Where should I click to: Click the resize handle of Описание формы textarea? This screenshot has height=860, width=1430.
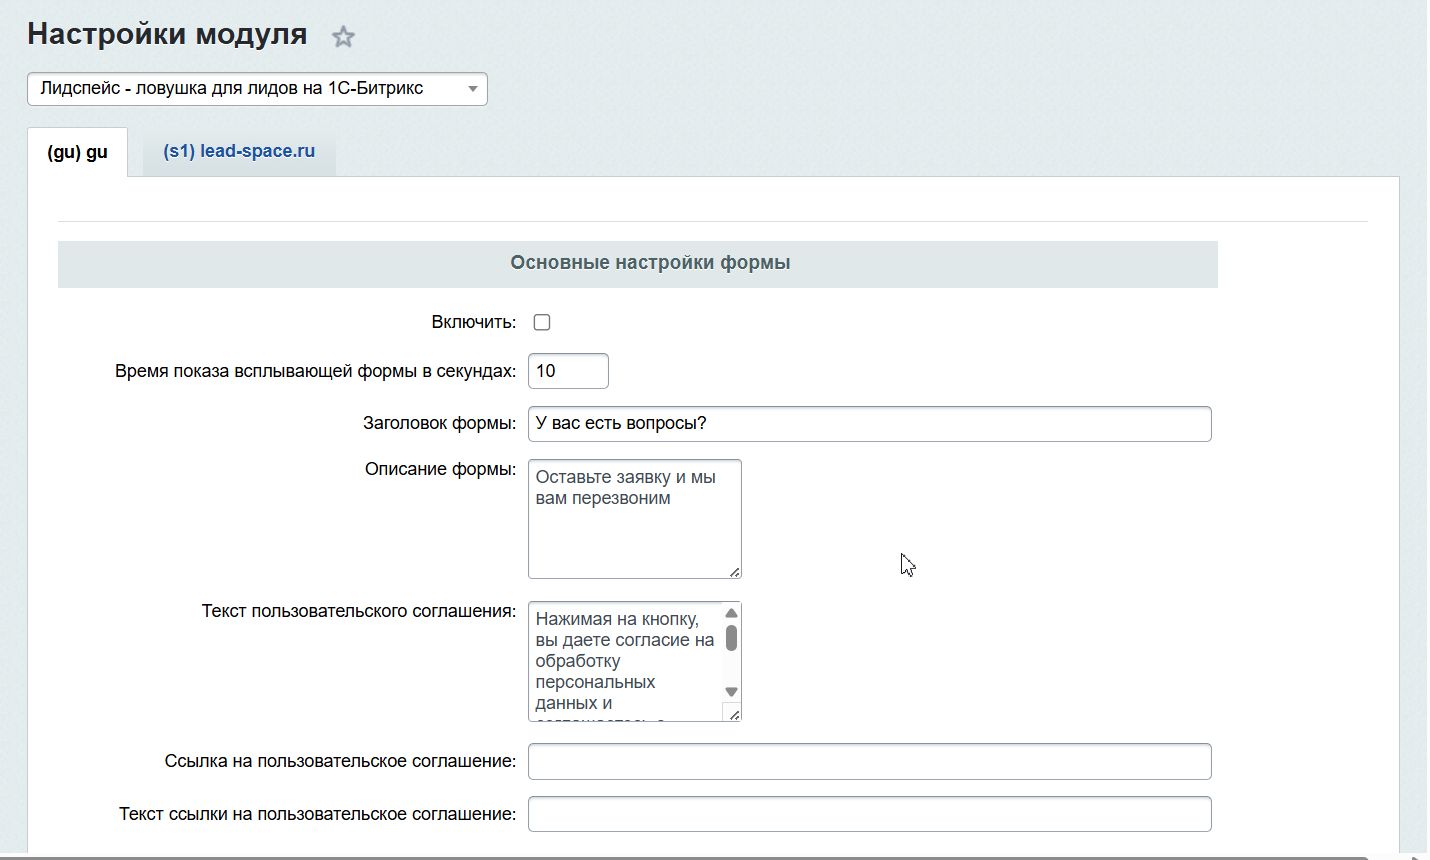point(735,572)
